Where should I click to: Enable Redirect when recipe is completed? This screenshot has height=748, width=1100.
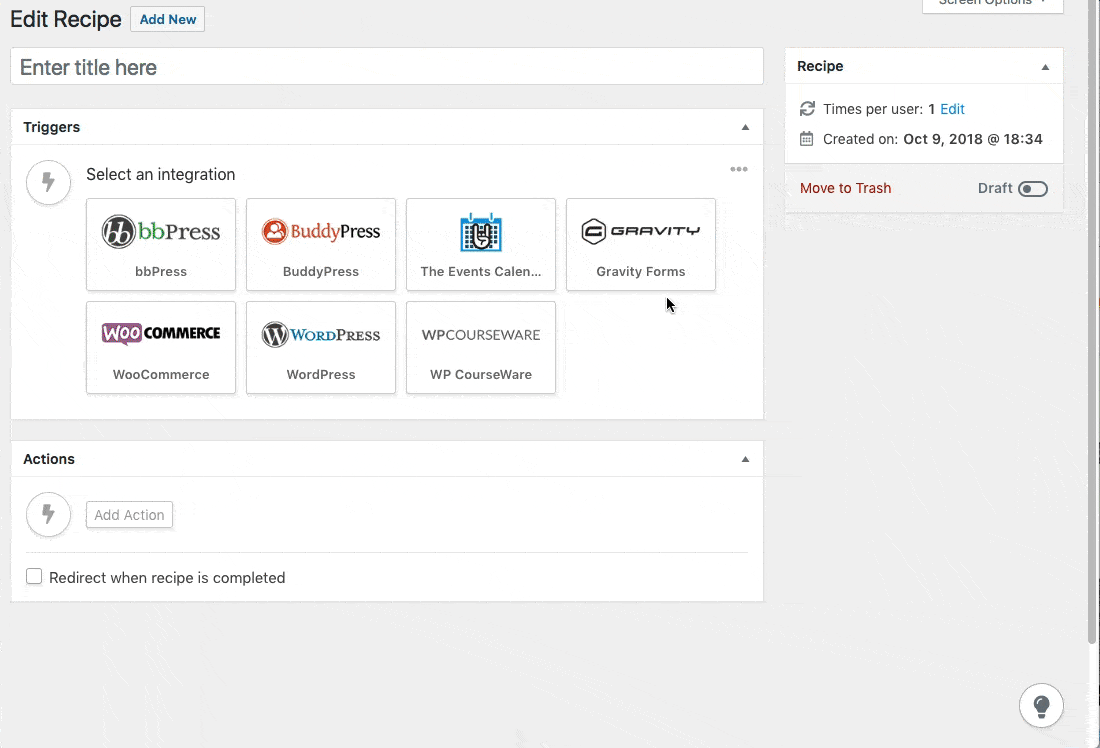tap(34, 577)
